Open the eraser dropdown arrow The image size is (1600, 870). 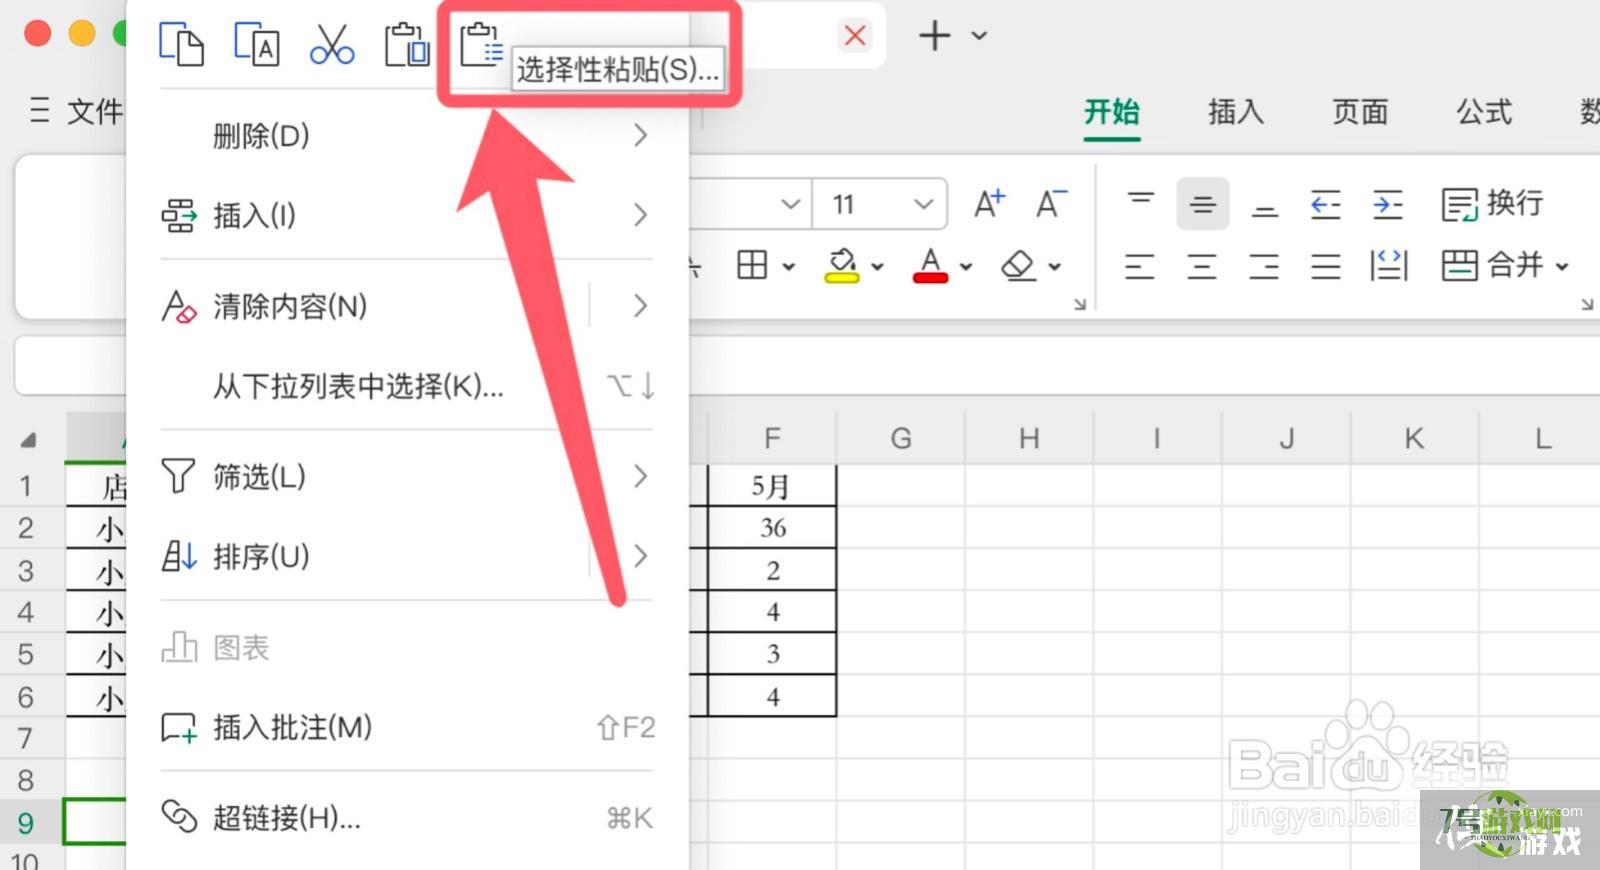tap(1054, 266)
